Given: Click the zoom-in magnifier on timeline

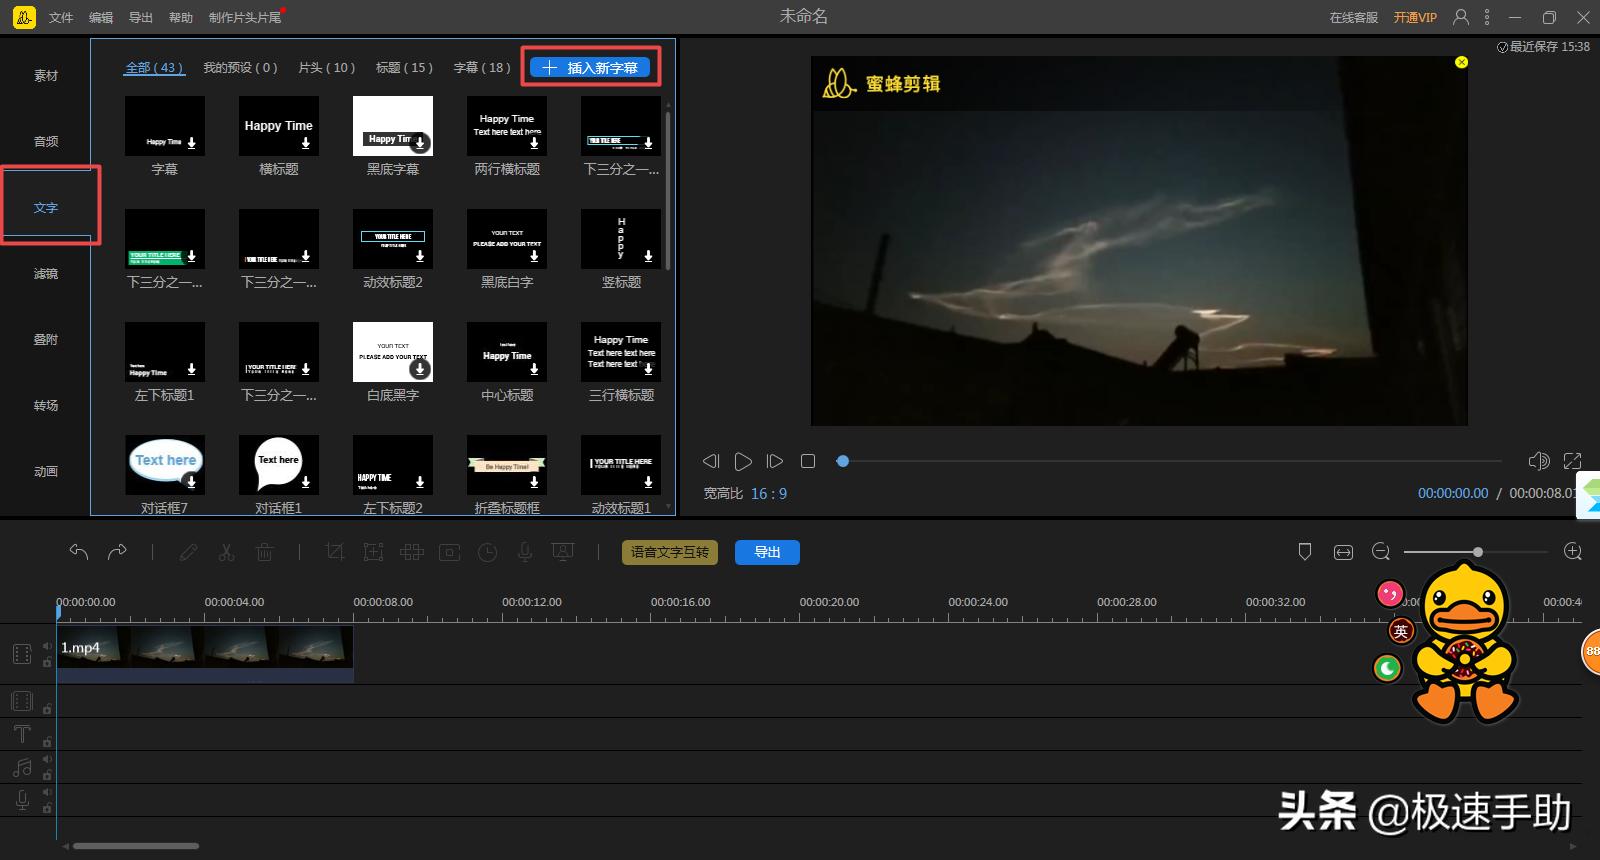Looking at the screenshot, I should [1572, 552].
